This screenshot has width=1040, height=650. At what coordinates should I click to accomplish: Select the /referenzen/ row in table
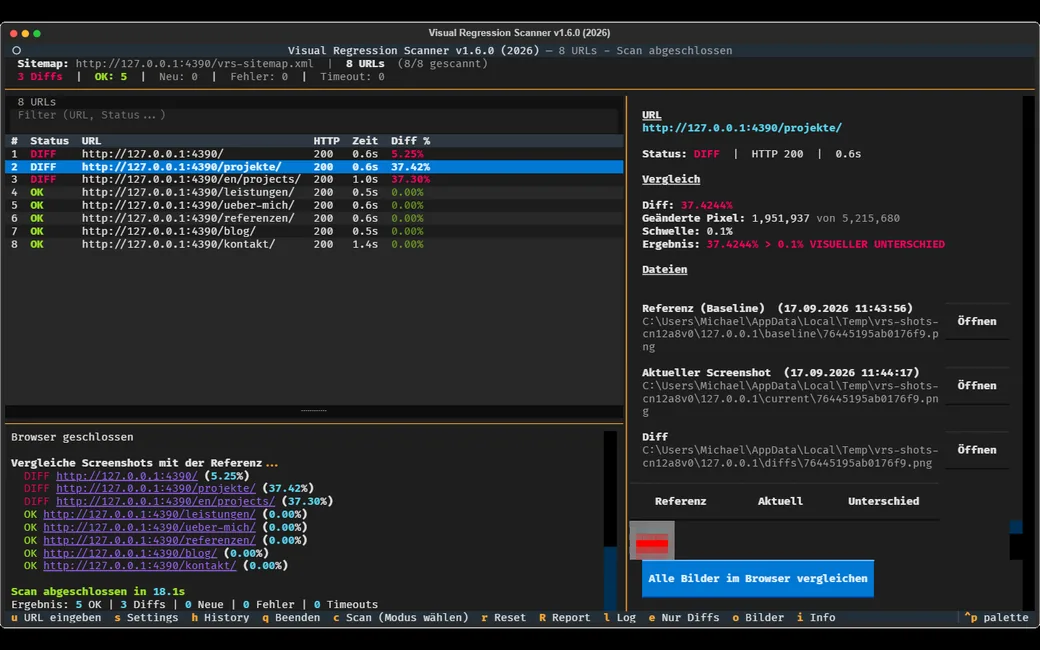314,218
